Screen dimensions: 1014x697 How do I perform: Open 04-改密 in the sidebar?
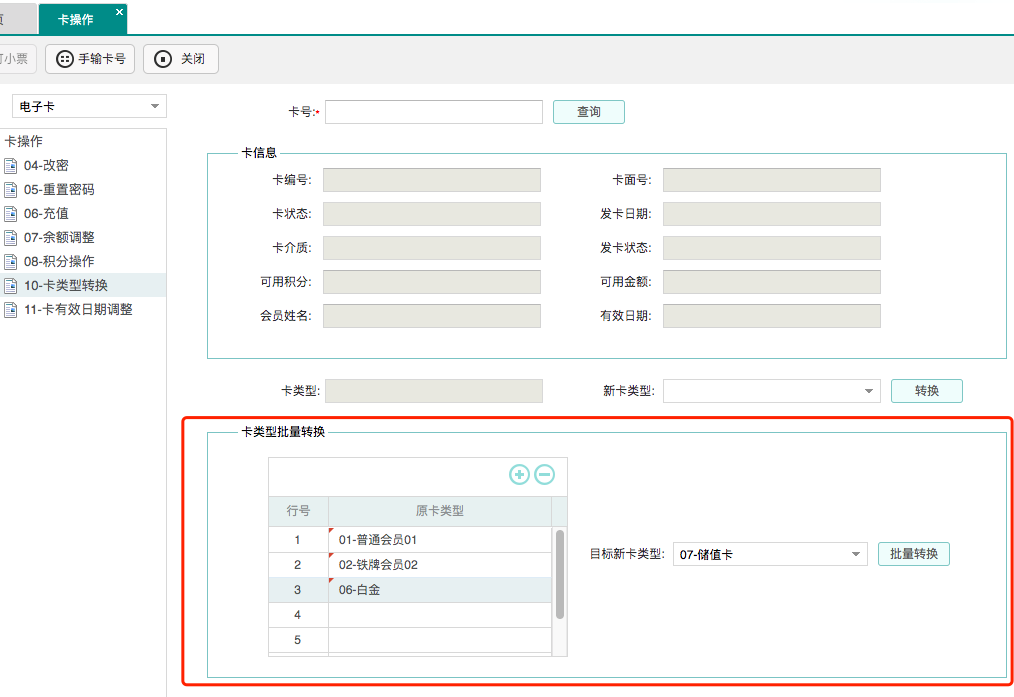tap(46, 166)
